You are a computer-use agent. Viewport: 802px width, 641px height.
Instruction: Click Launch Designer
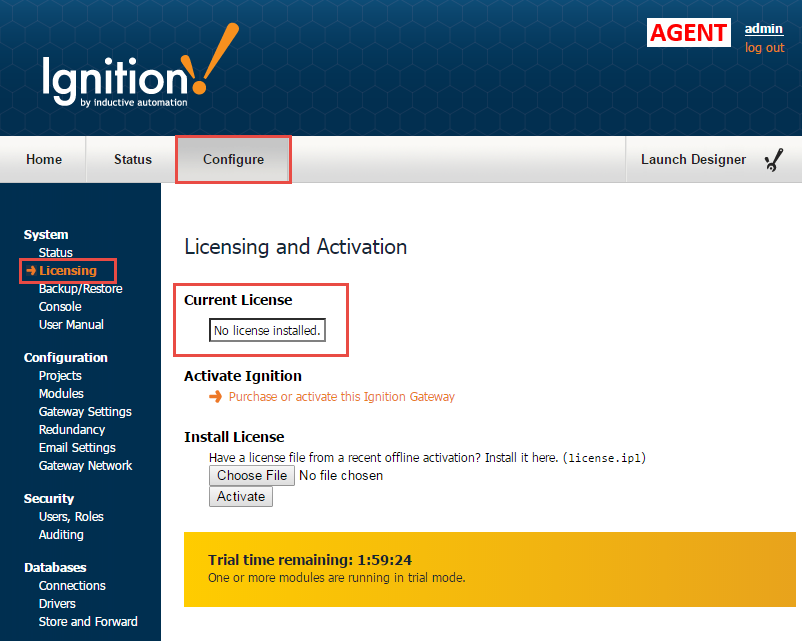(x=693, y=160)
